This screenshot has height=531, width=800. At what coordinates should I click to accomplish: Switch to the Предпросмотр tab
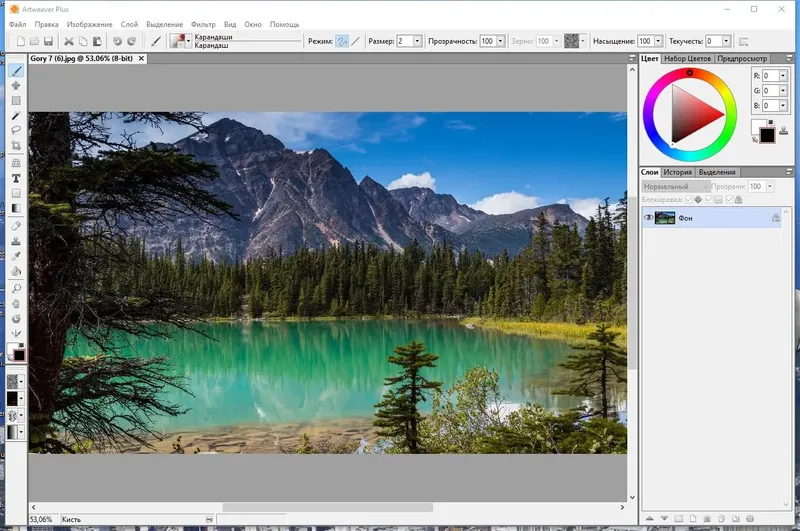click(x=742, y=59)
